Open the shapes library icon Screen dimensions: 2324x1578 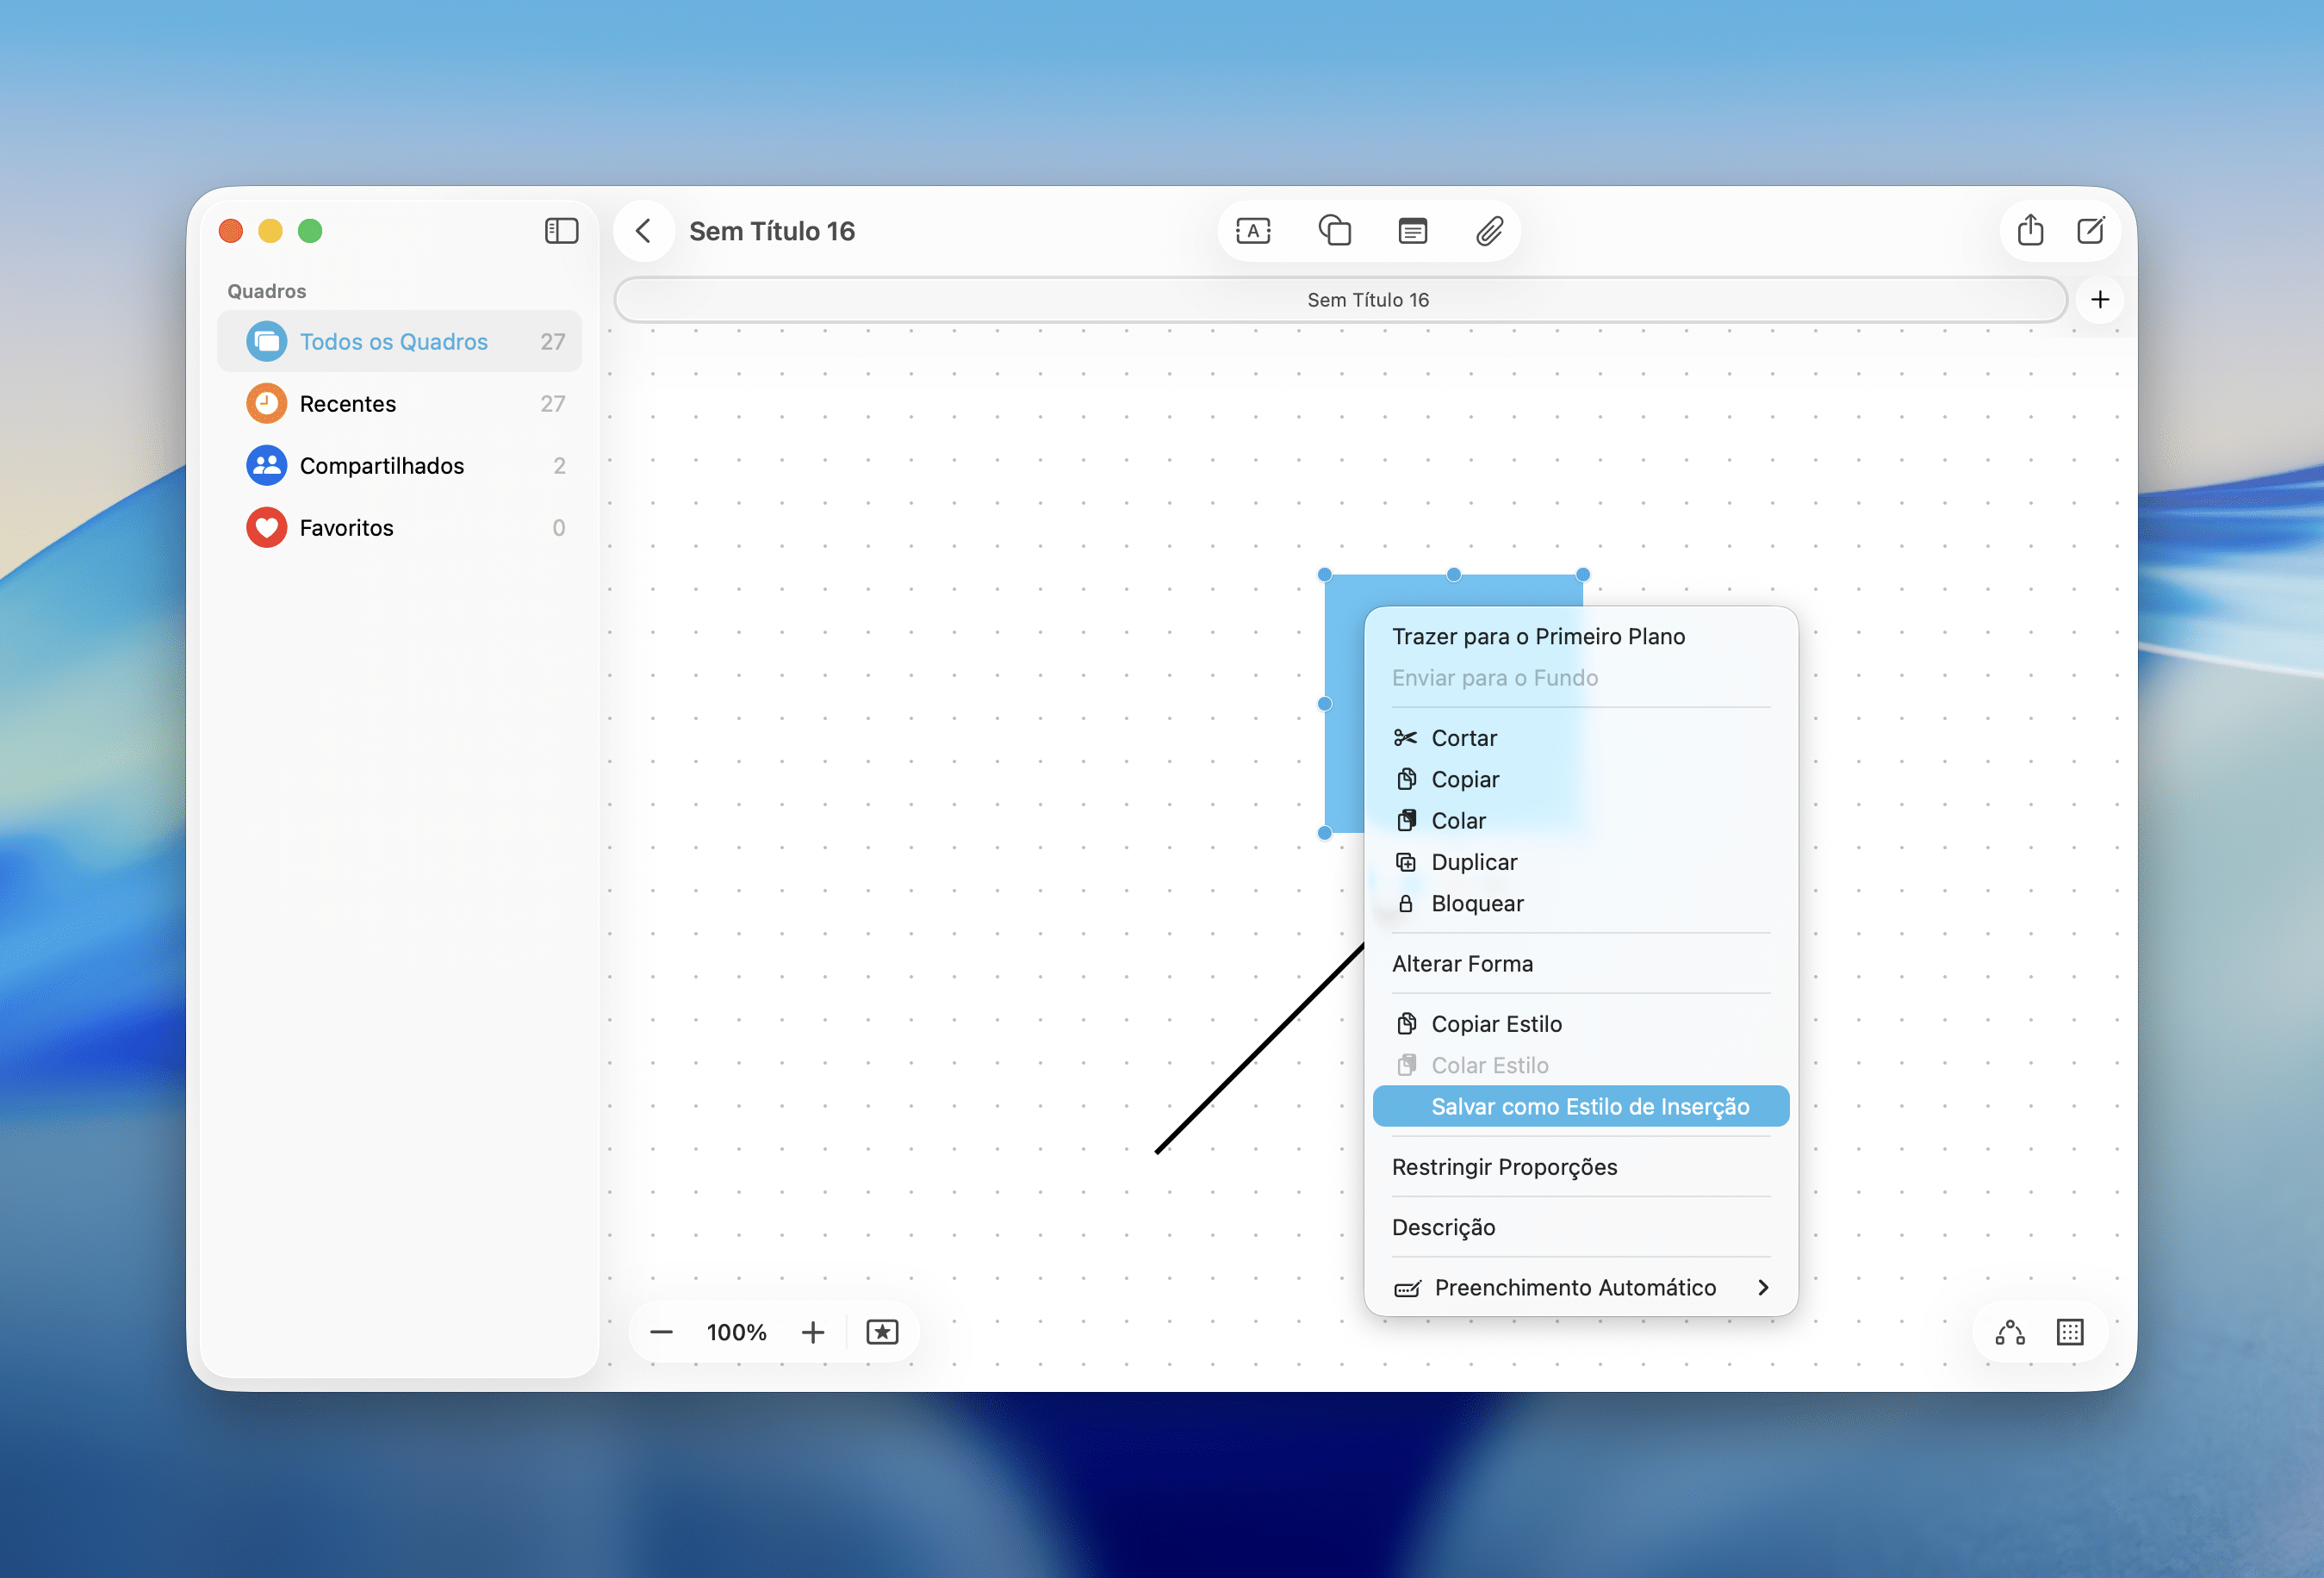point(1334,231)
